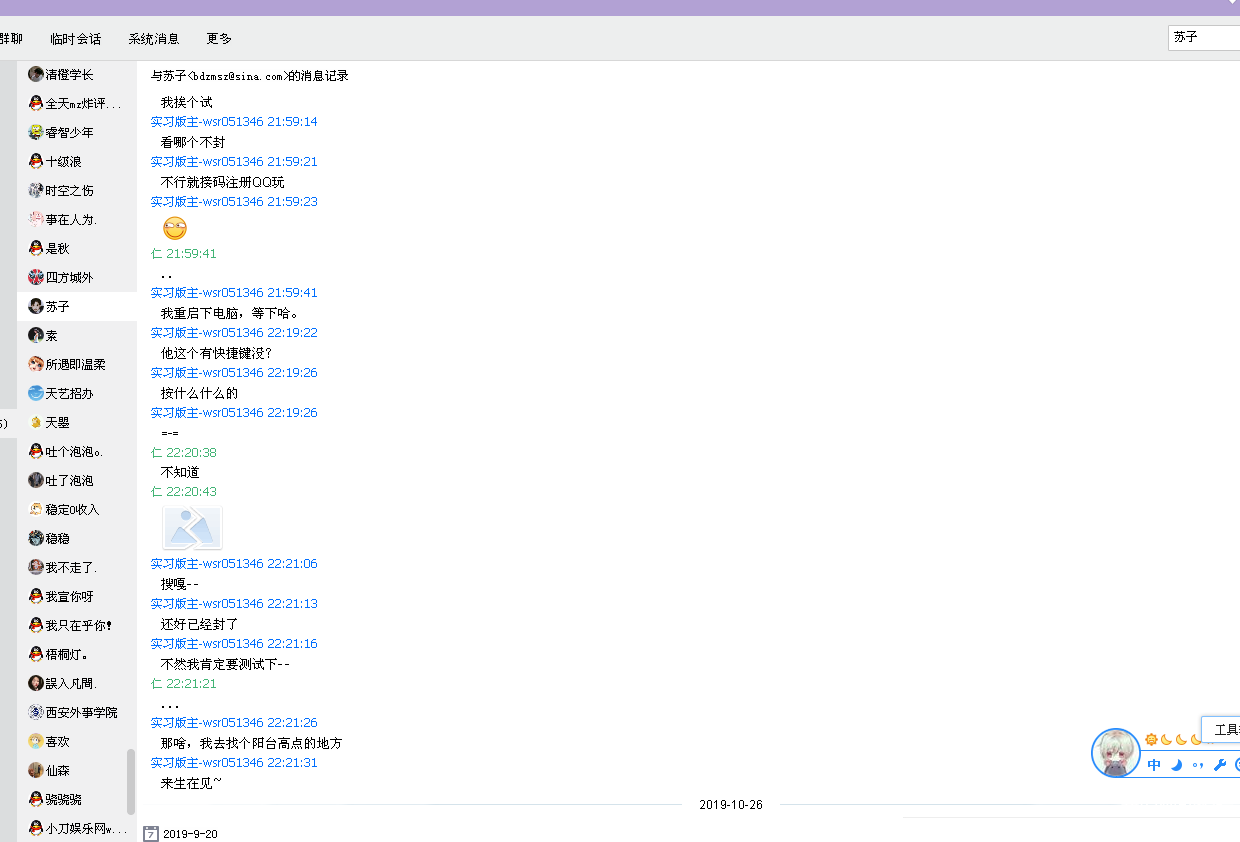This screenshot has height=842, width=1240.
Task: Open the 临时会话 tab
Action: (76, 39)
